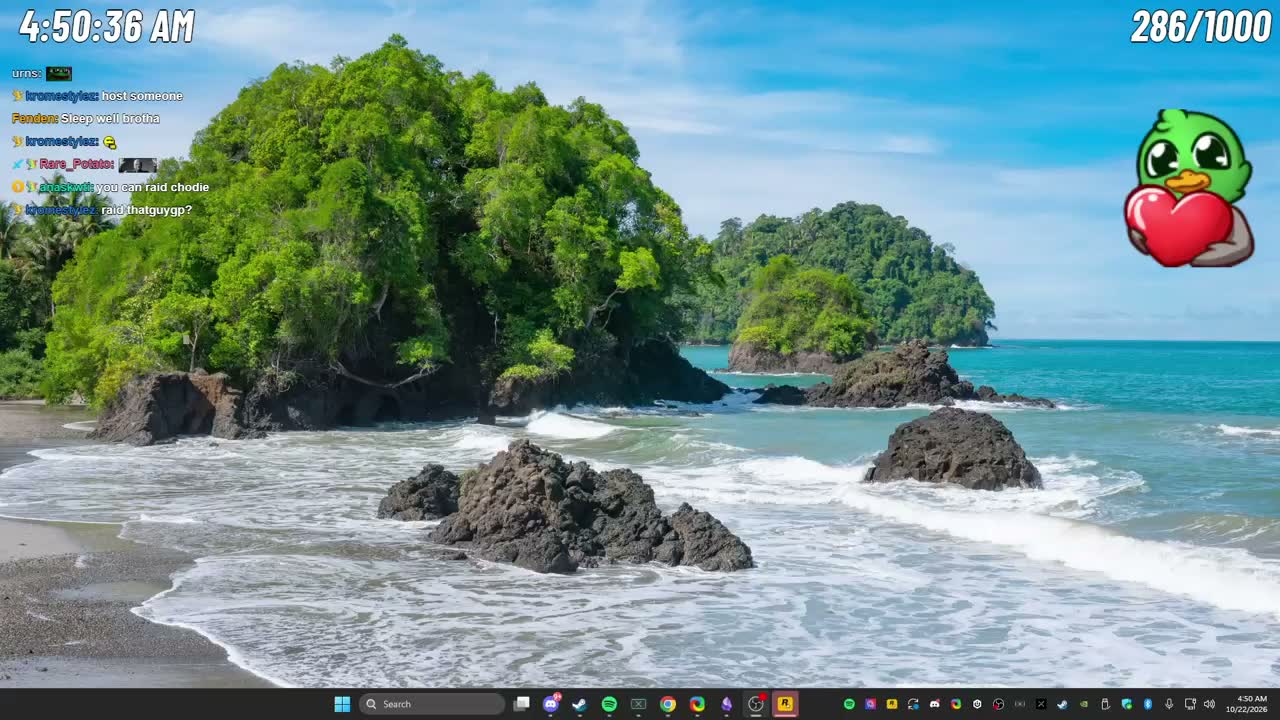Click the username 'Rare_Potato' in chat
This screenshot has width=1280, height=720.
point(77,164)
